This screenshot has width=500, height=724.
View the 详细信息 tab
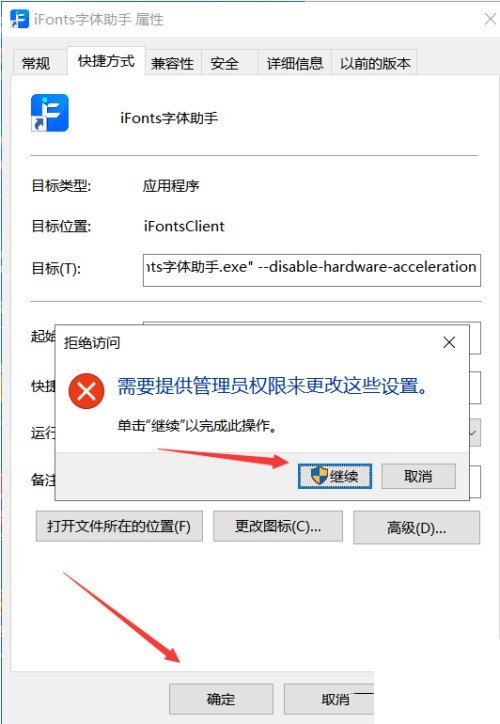pos(295,62)
